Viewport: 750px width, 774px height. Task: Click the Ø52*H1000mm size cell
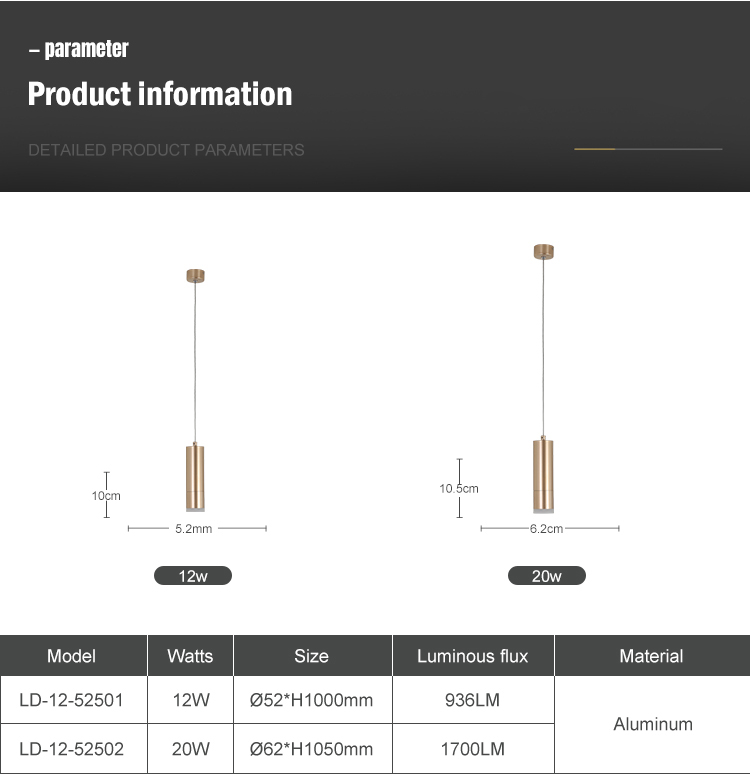pyautogui.click(x=311, y=700)
